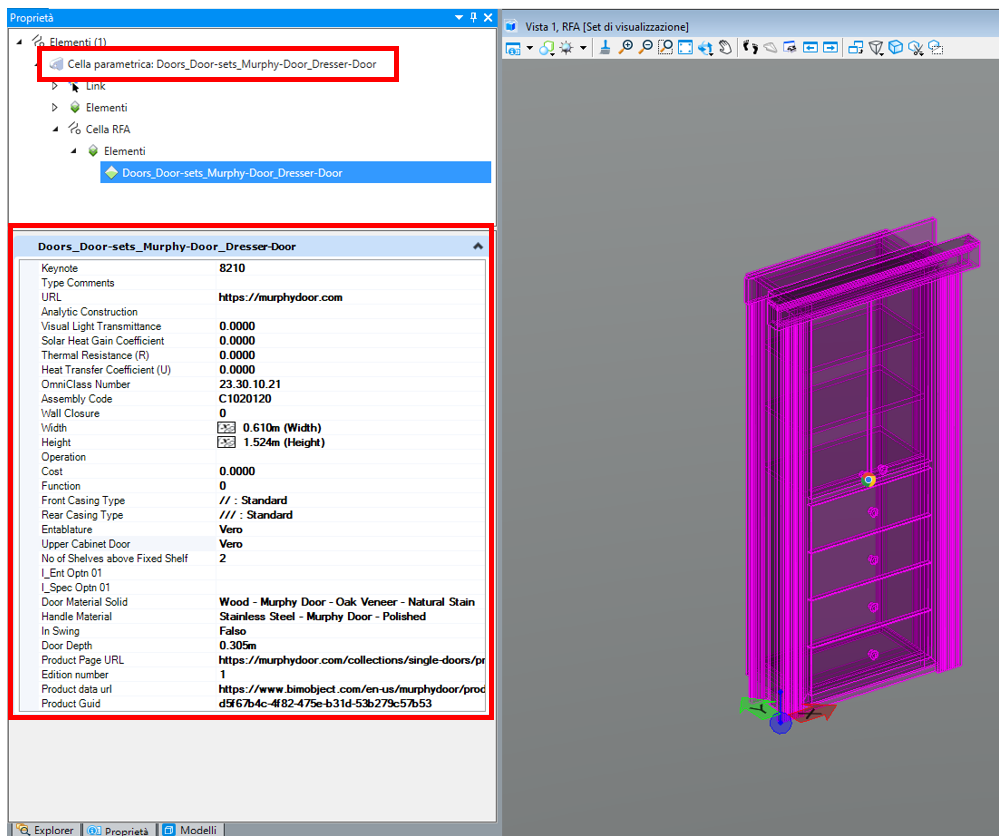Click the View Next arrow
The height and width of the screenshot is (837, 1002).
coord(830,47)
